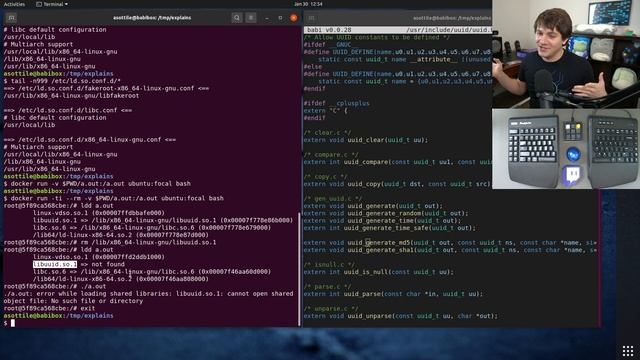Click the uuid_parse declaration line
This screenshot has height=360, width=640.
coord(393,294)
